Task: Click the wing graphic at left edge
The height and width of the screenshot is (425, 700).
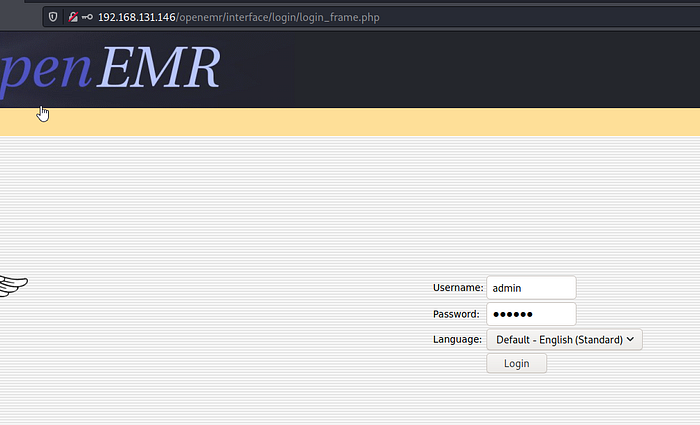Action: (13, 286)
